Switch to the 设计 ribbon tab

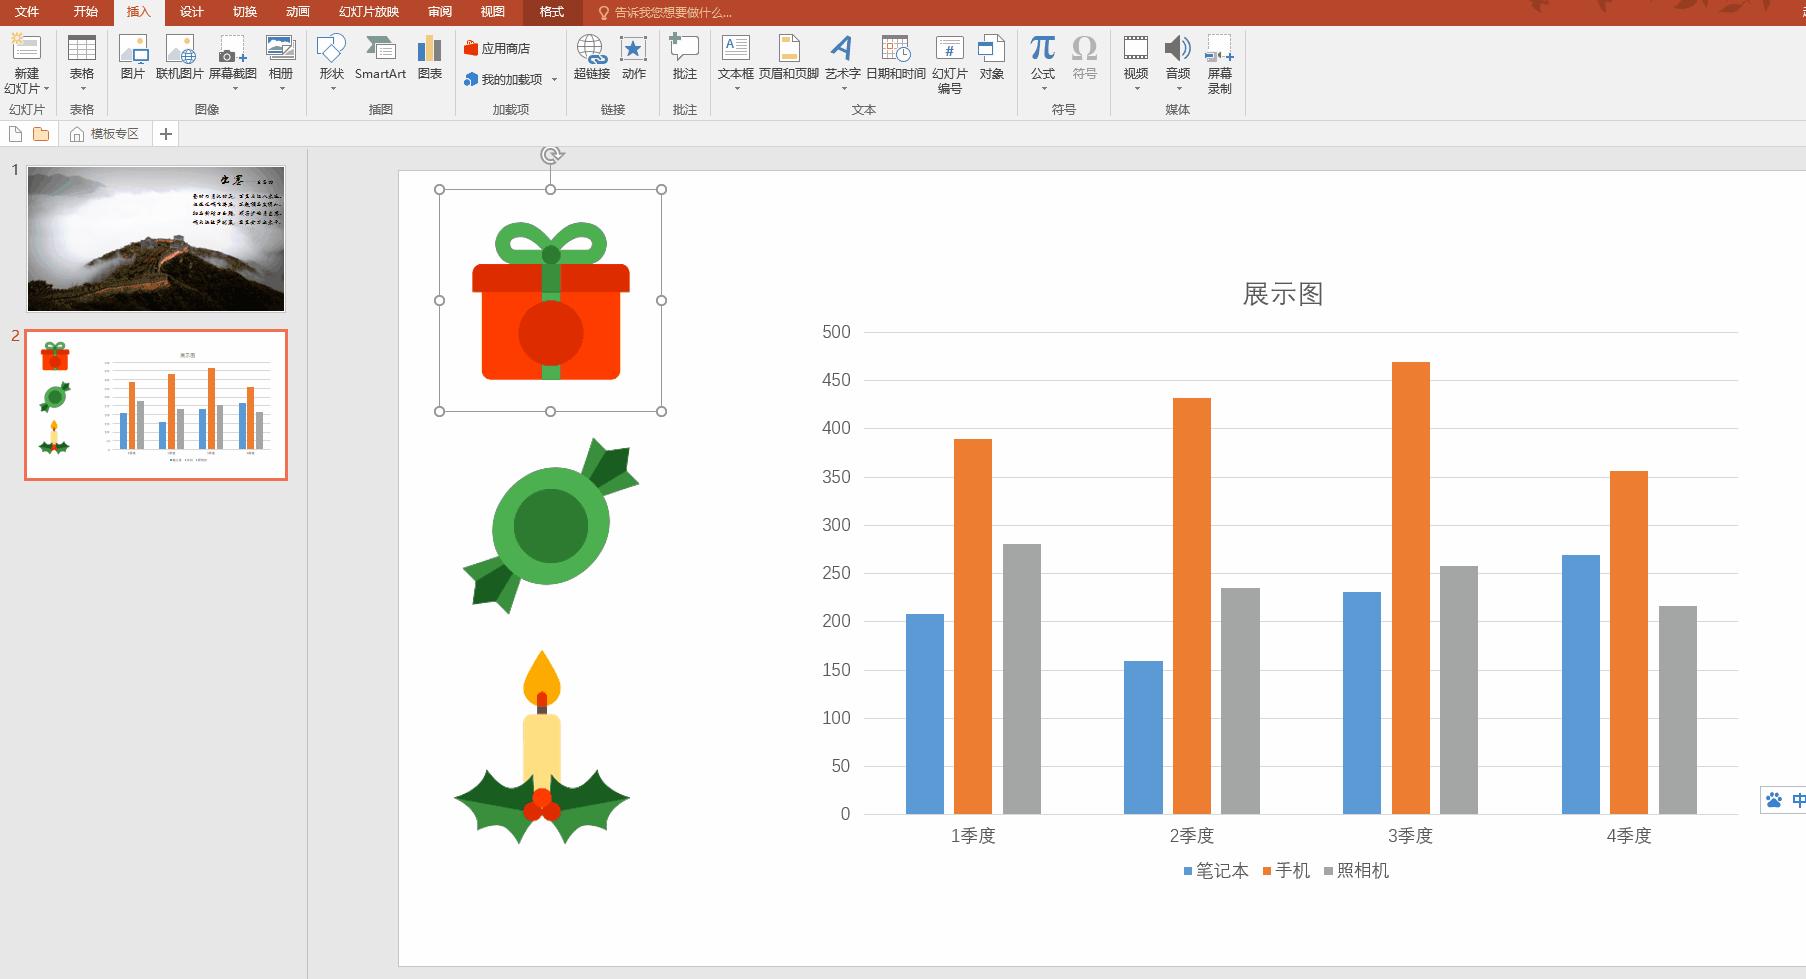pos(191,12)
